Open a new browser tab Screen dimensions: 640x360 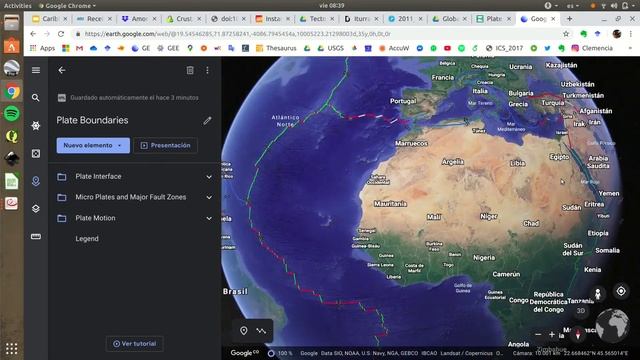[569, 19]
